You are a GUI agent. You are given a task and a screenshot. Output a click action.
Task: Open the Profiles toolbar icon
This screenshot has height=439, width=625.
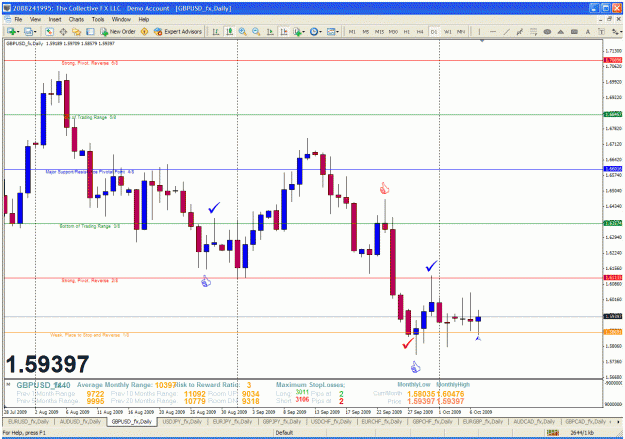[x=28, y=31]
